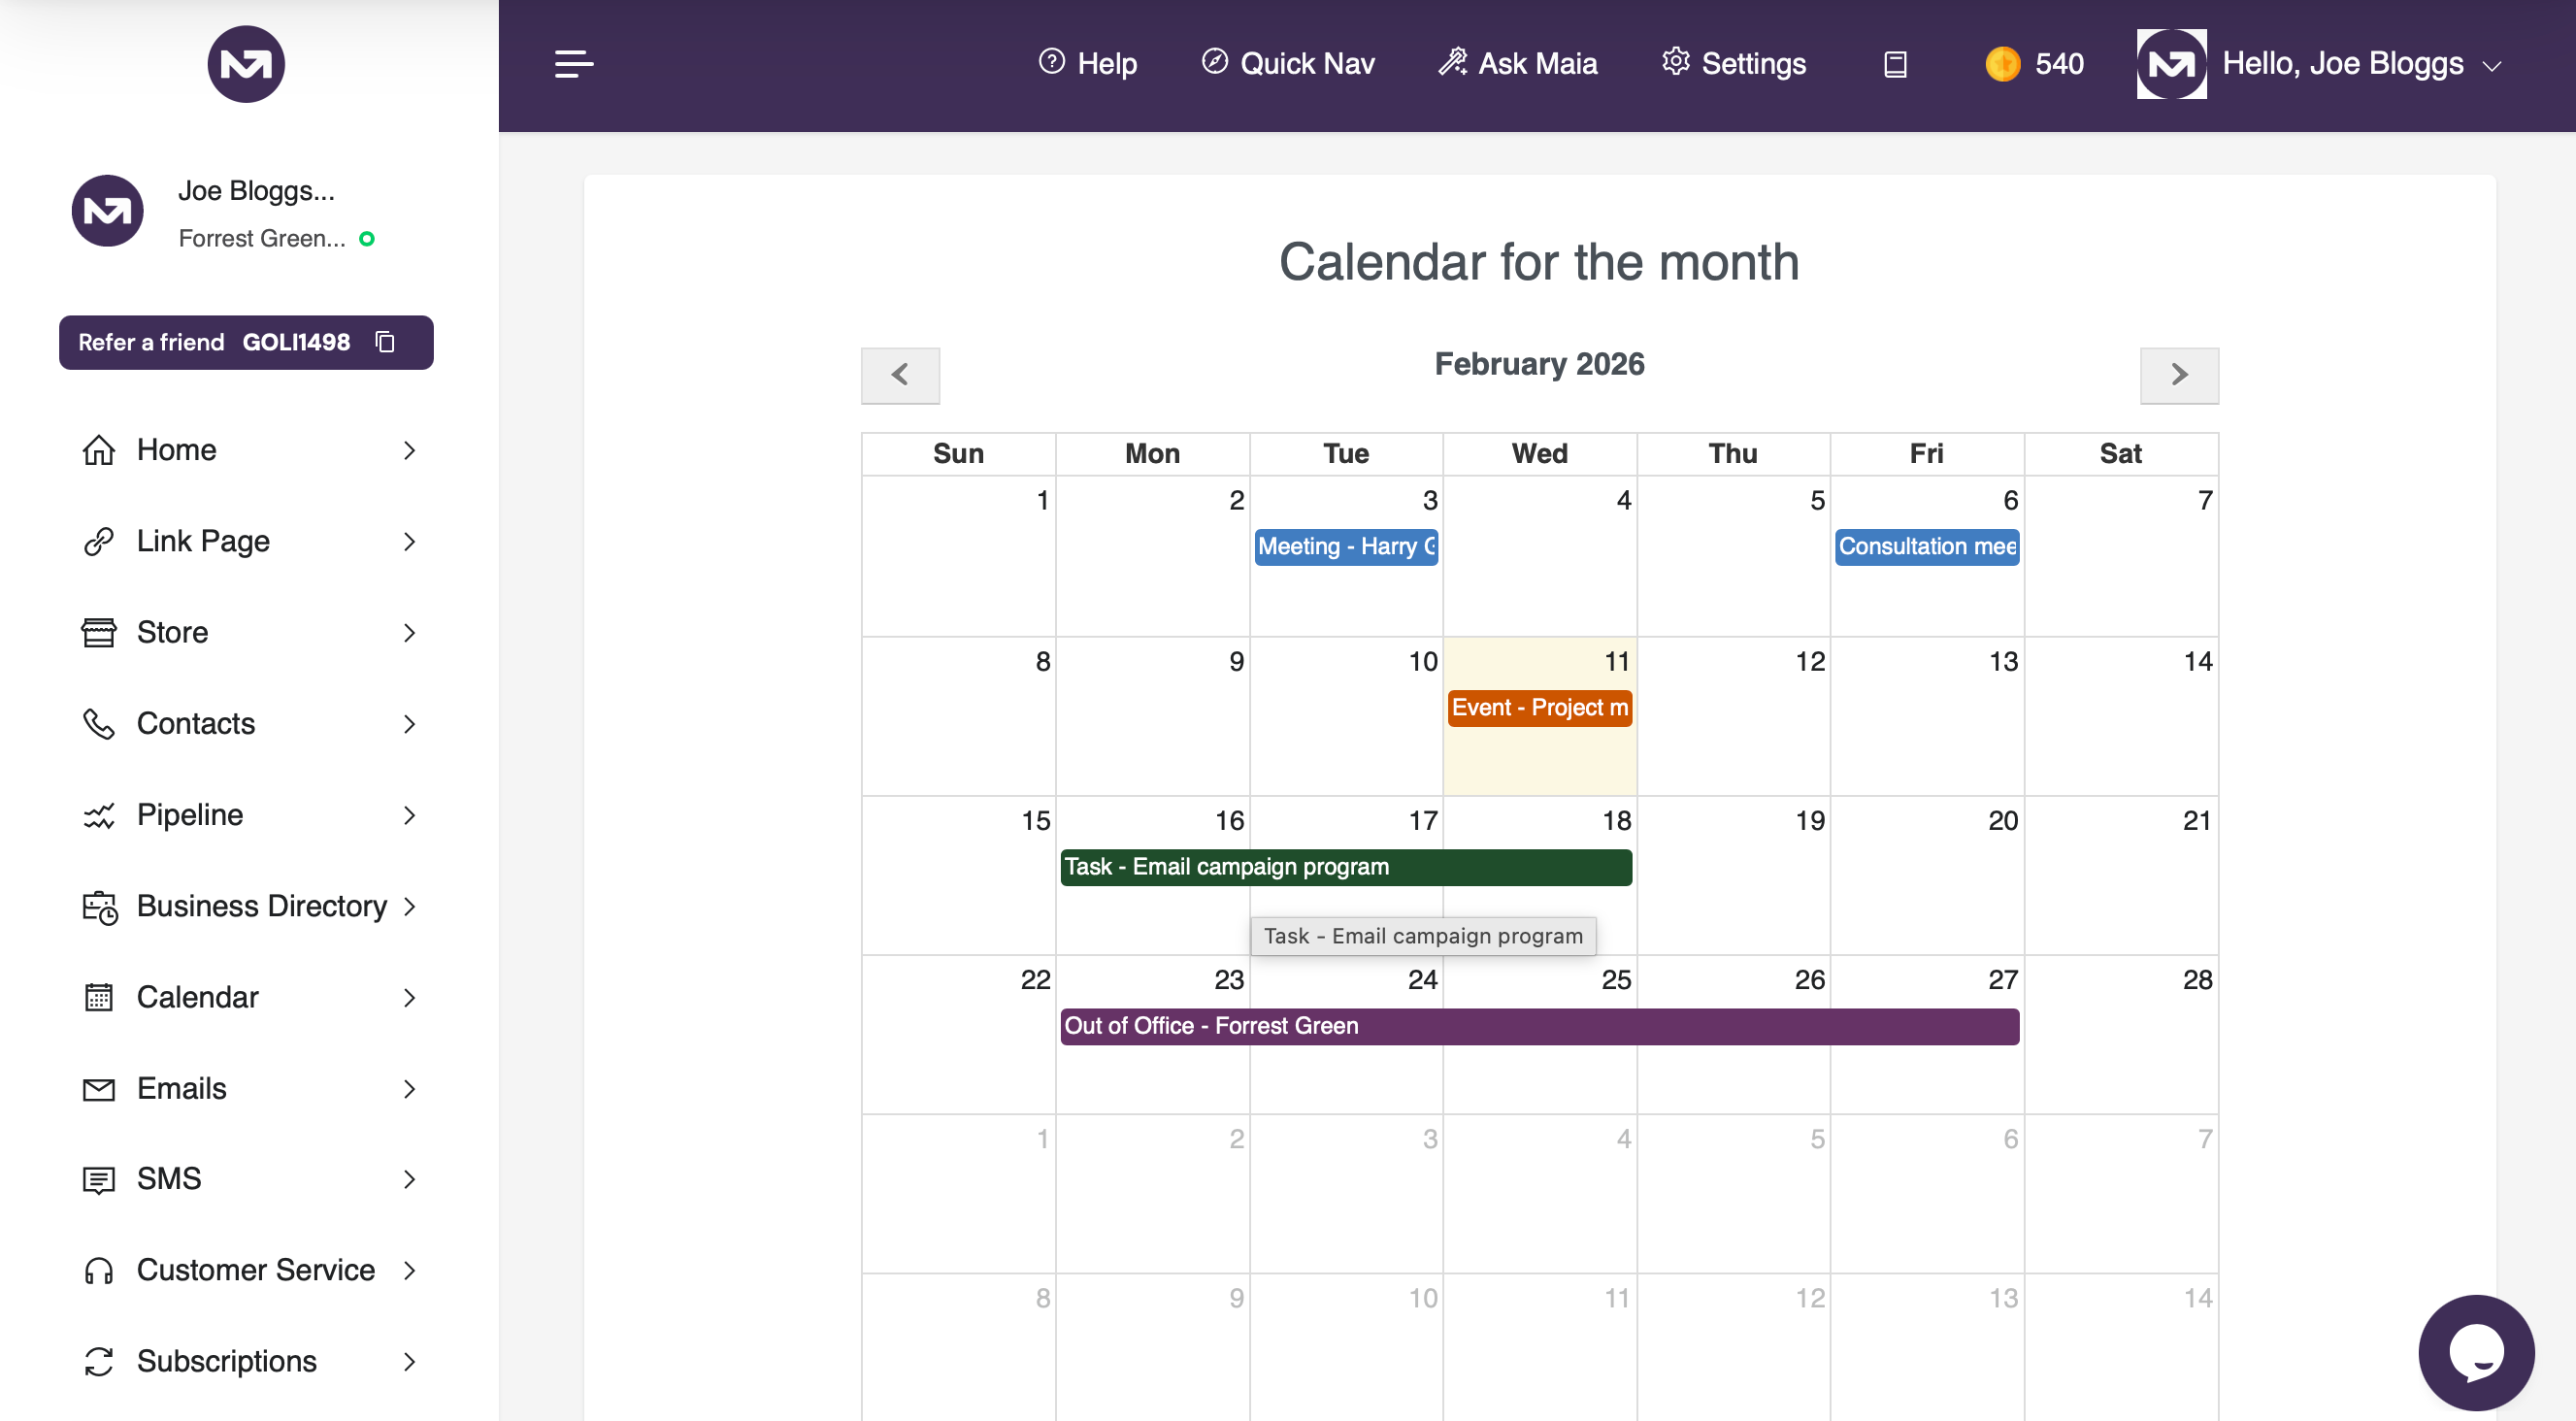This screenshot has height=1421, width=2576.
Task: Open the Event - Project event on Feb 11
Action: pyautogui.click(x=1539, y=708)
